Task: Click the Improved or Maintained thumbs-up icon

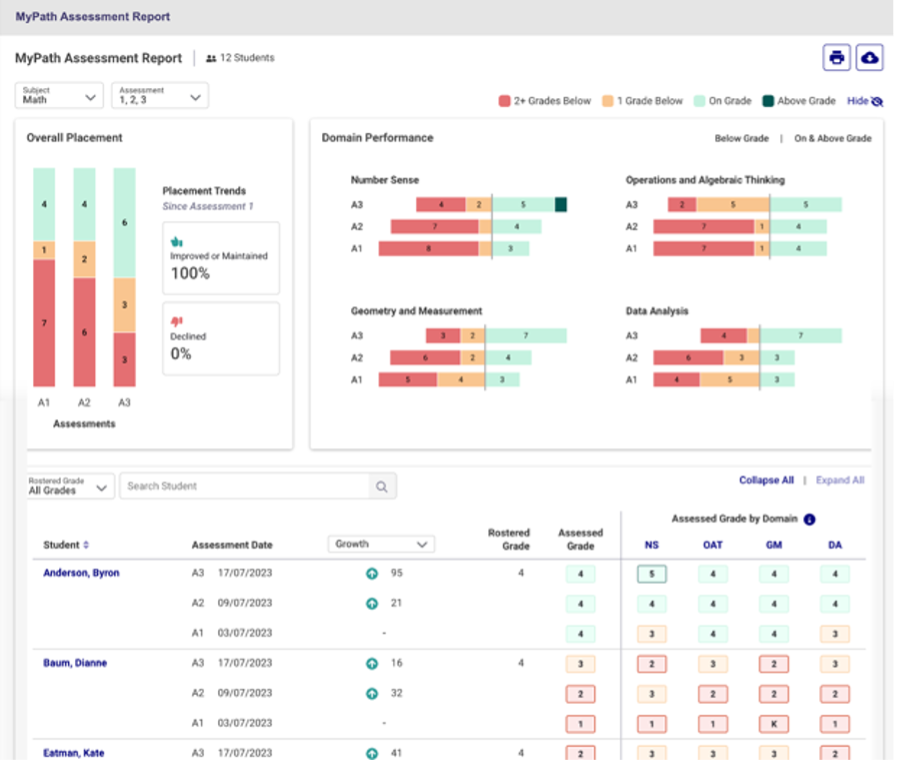Action: [x=178, y=242]
